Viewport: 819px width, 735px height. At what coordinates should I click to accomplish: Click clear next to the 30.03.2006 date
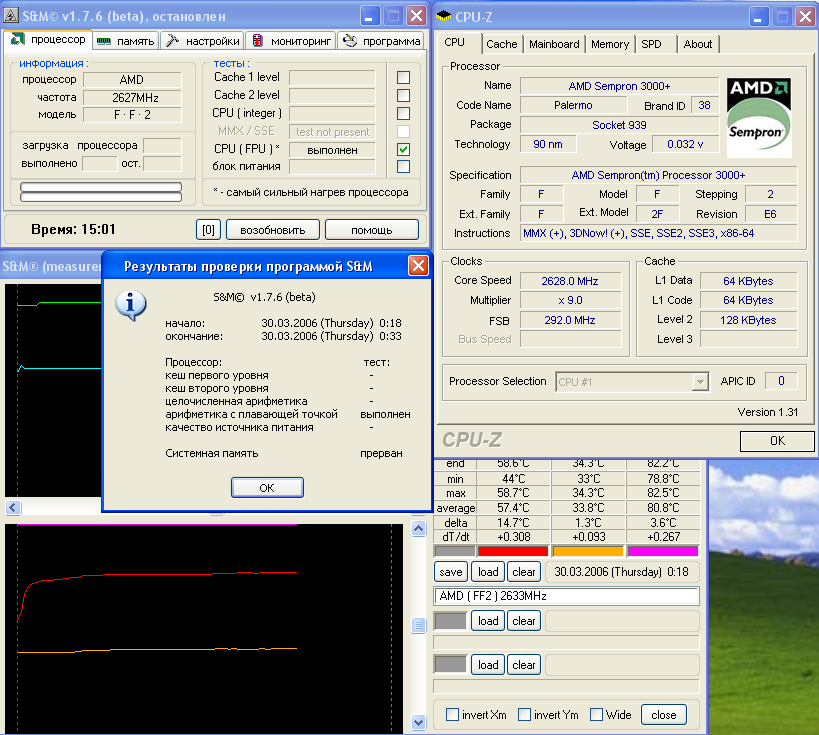524,572
